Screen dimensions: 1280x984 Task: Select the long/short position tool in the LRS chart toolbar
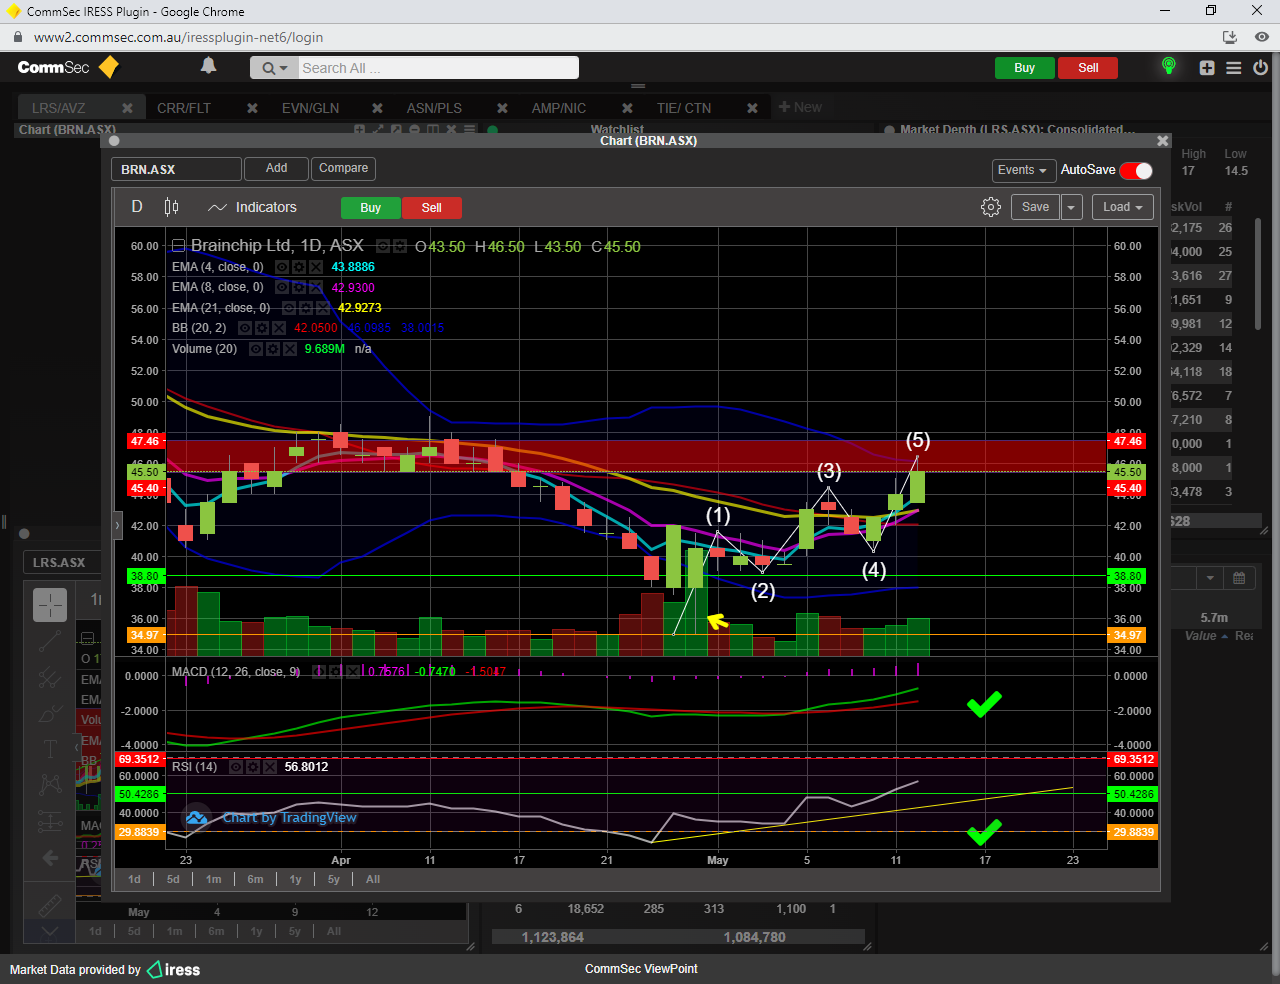(x=50, y=821)
